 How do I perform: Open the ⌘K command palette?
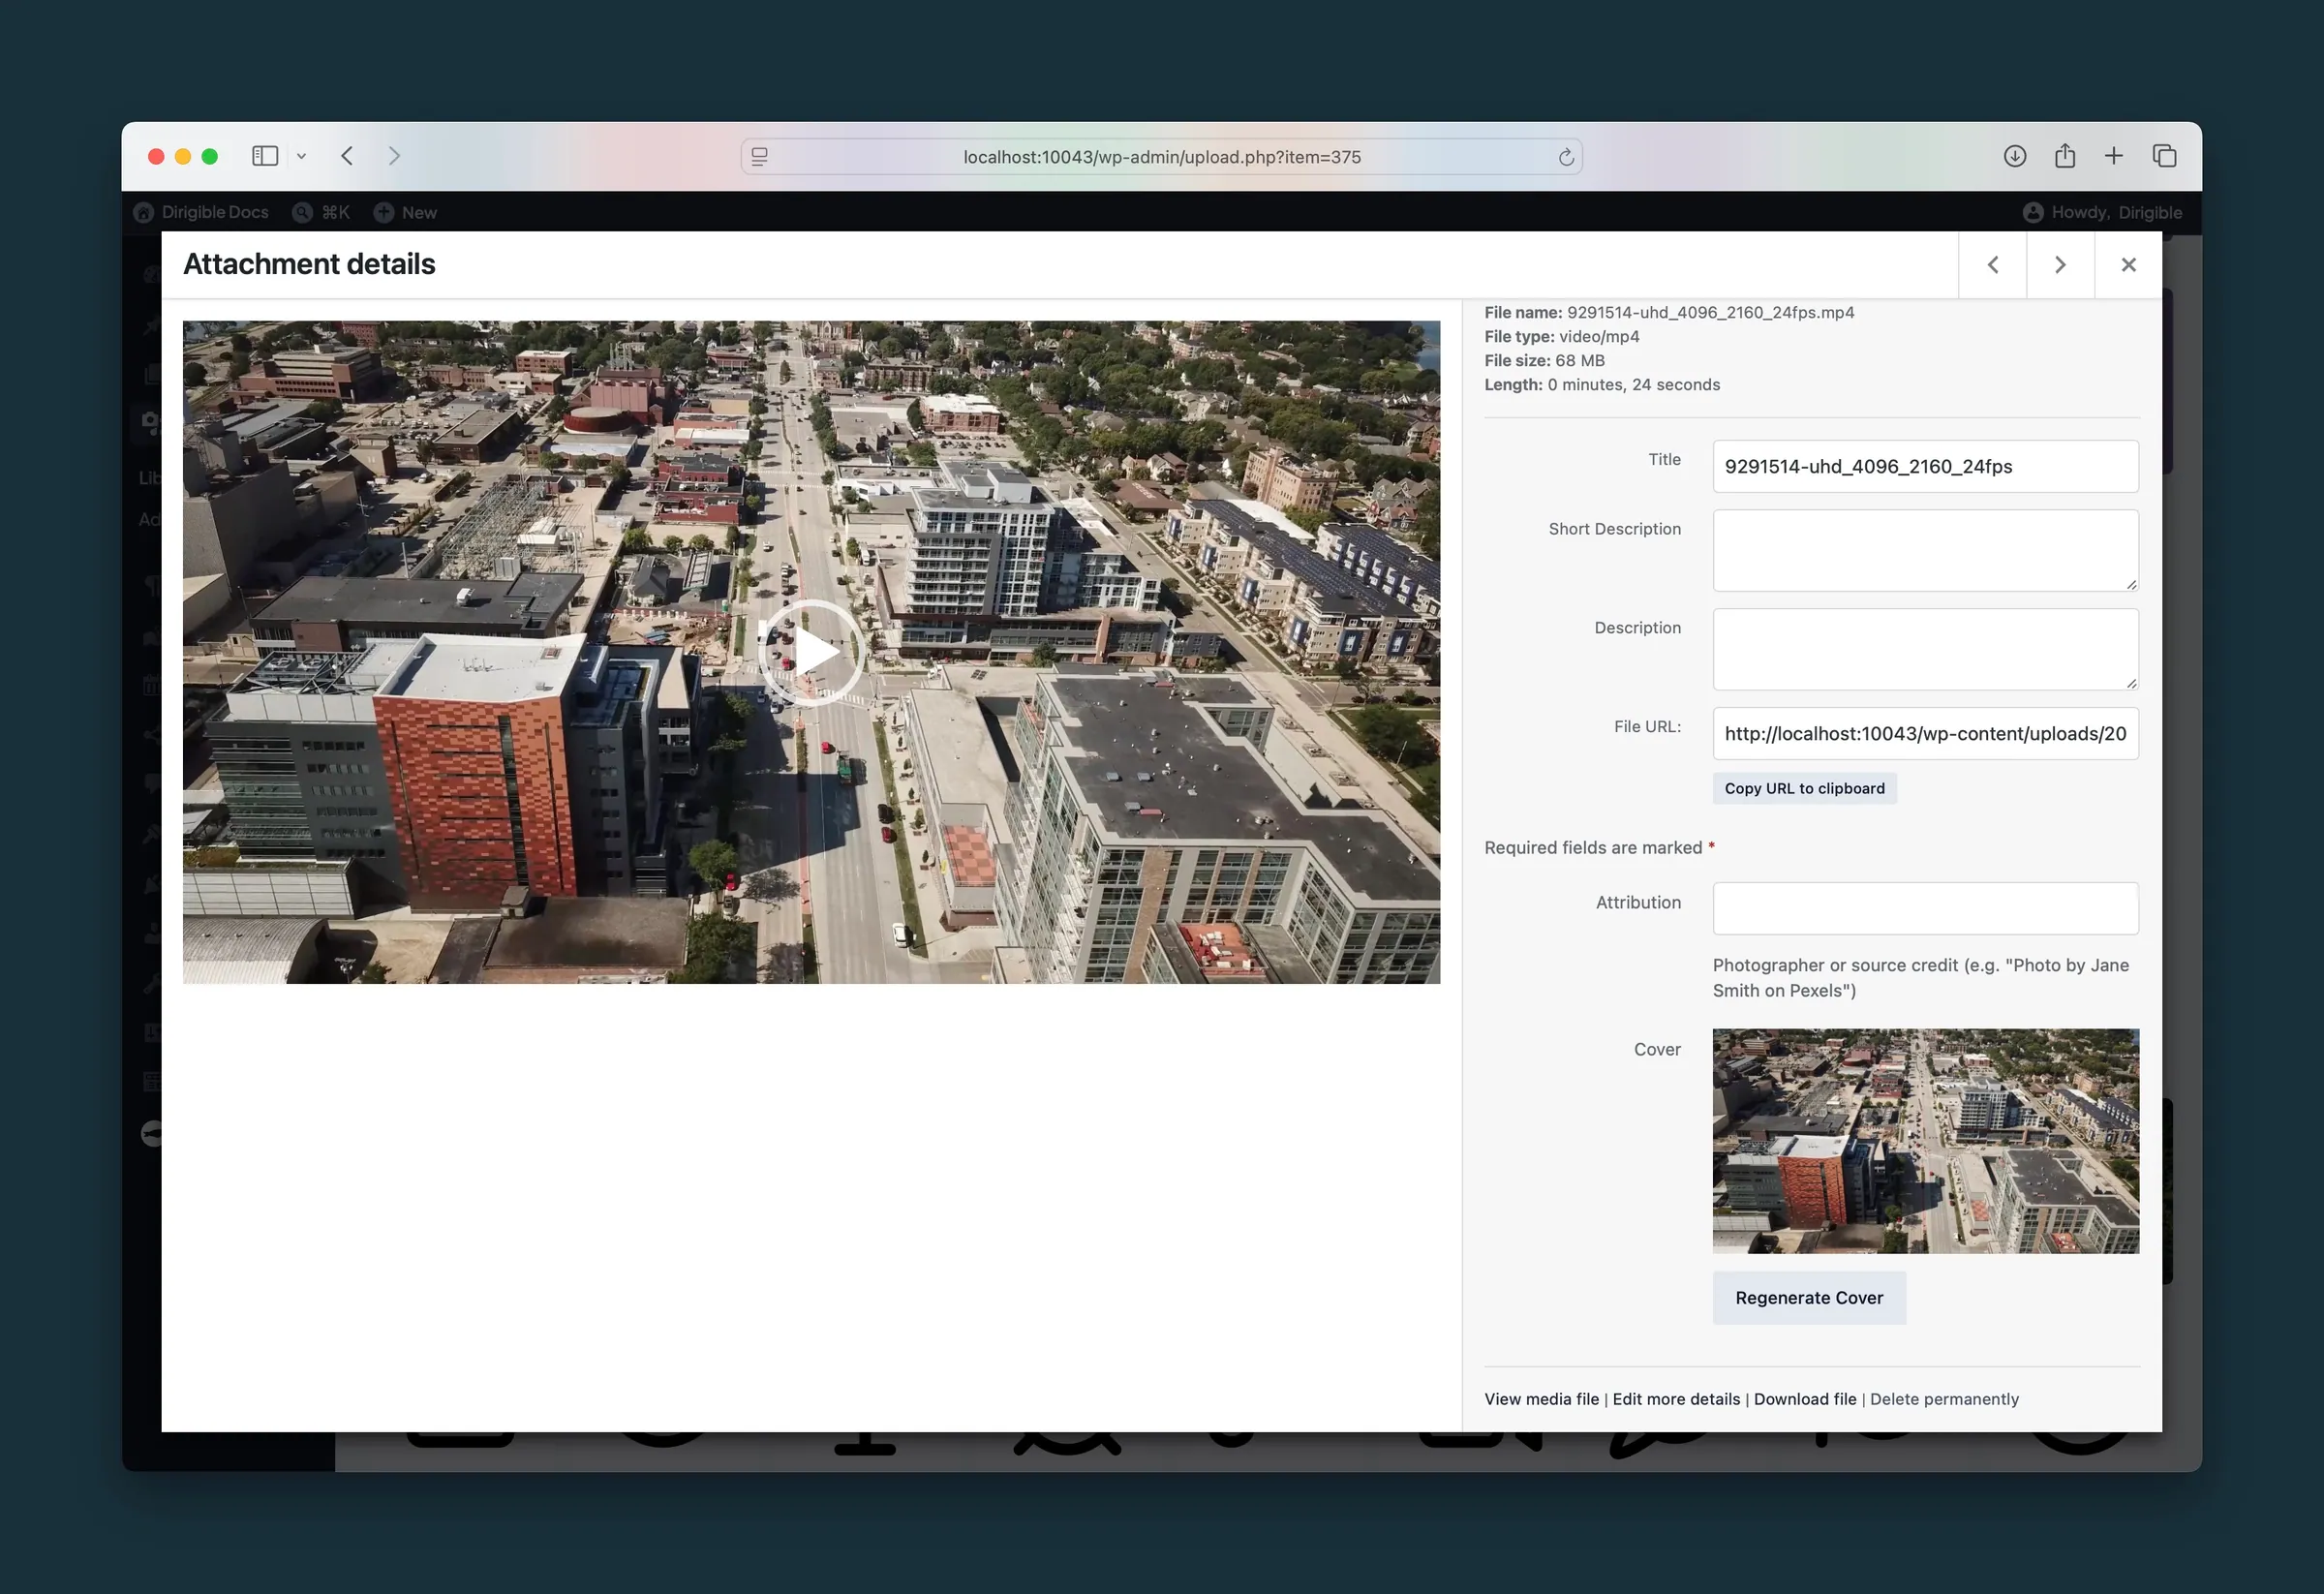tap(321, 212)
